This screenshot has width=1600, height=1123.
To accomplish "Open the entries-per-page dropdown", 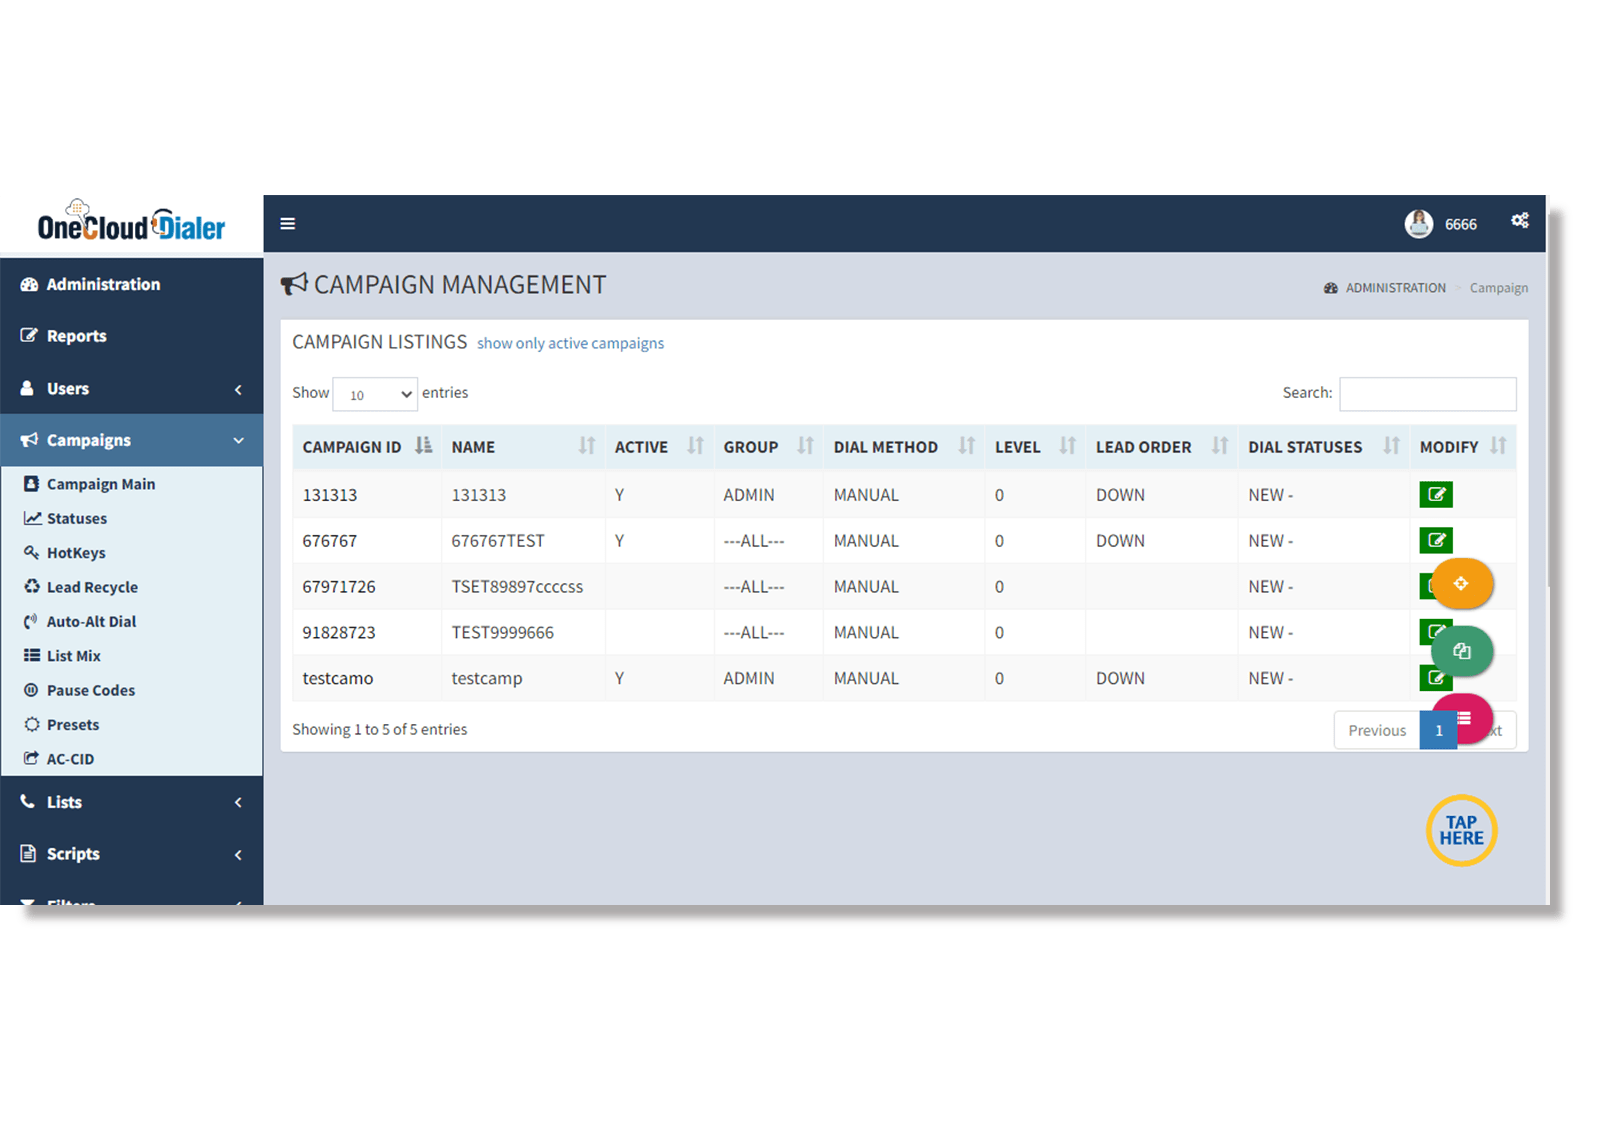I will pos(375,394).
